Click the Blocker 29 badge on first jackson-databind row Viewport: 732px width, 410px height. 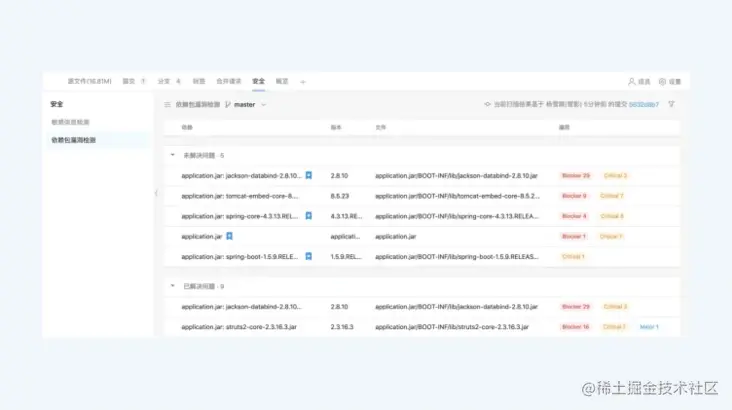pos(576,176)
